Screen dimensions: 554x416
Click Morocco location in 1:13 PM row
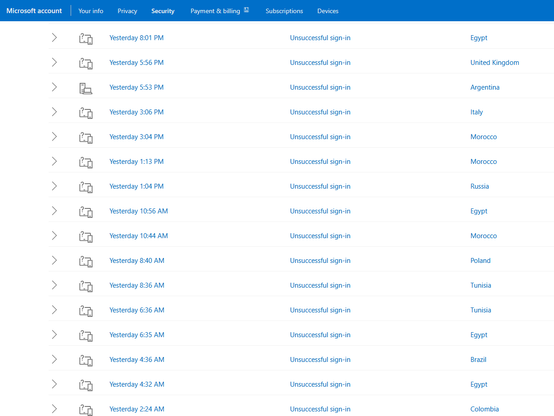tap(483, 162)
